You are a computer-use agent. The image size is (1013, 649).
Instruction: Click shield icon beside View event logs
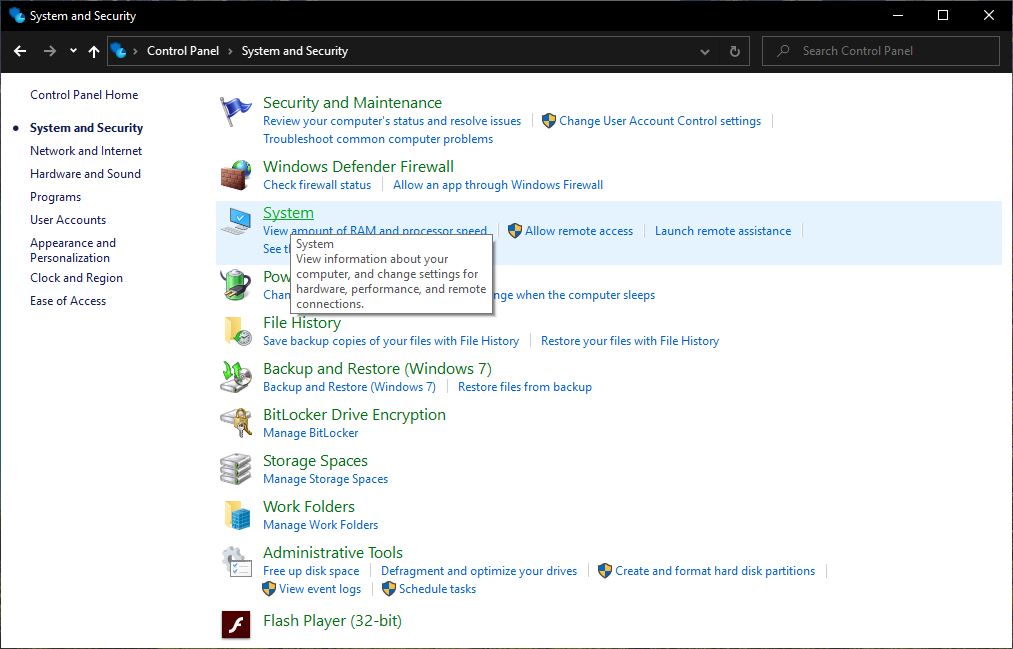(x=269, y=589)
